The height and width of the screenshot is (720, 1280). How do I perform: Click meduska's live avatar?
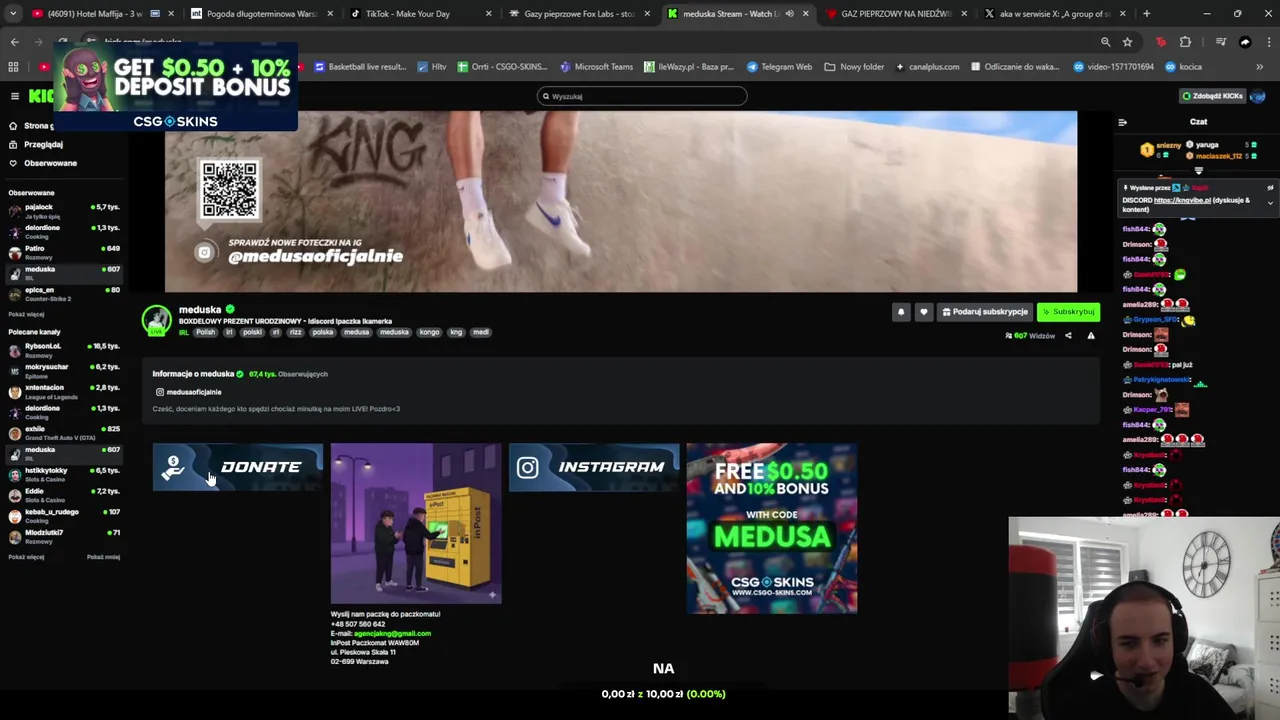[156, 320]
